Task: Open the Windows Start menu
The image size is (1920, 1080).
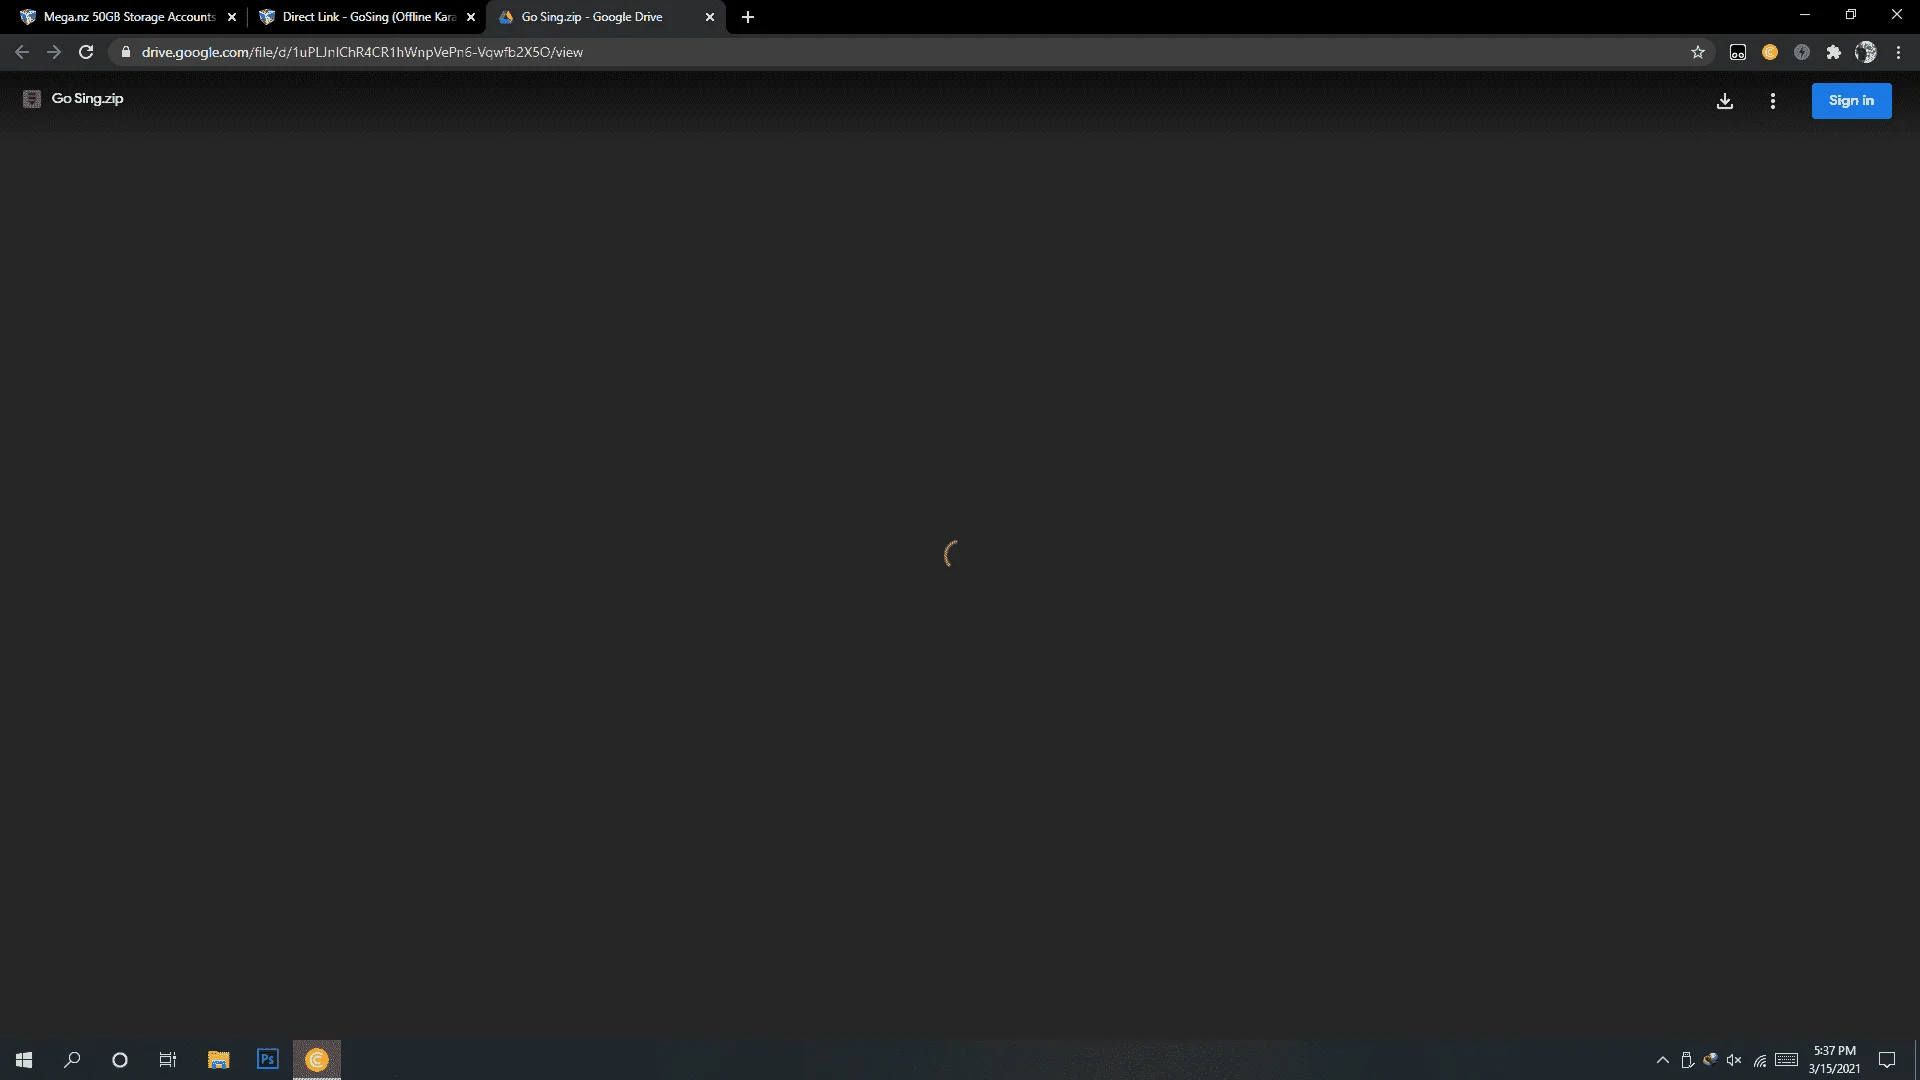Action: (x=24, y=1060)
